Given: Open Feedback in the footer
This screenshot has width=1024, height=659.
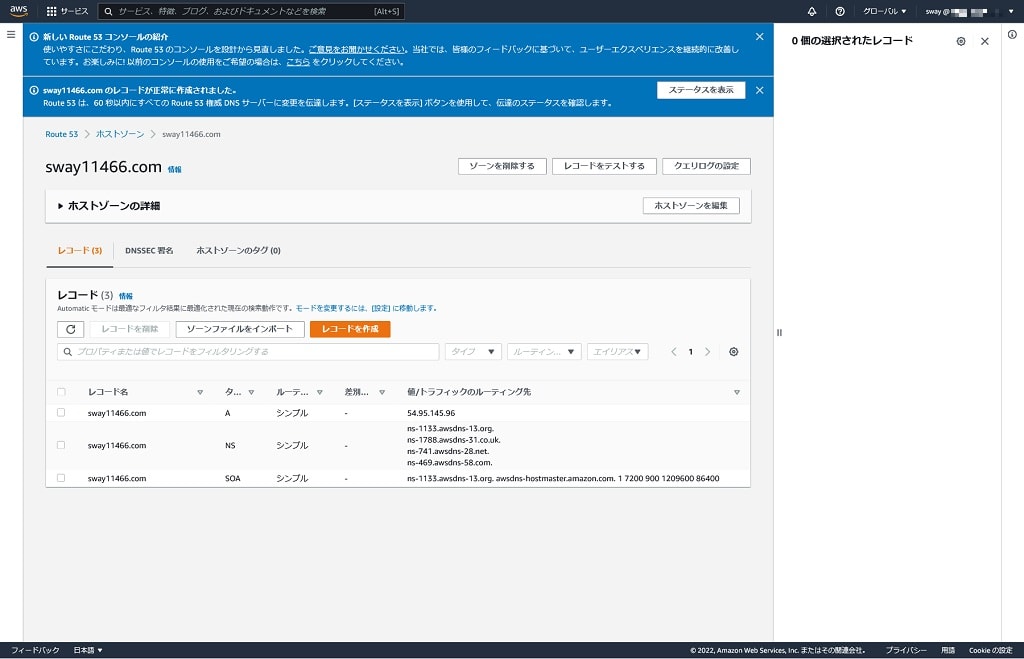Looking at the screenshot, I should click(35, 650).
